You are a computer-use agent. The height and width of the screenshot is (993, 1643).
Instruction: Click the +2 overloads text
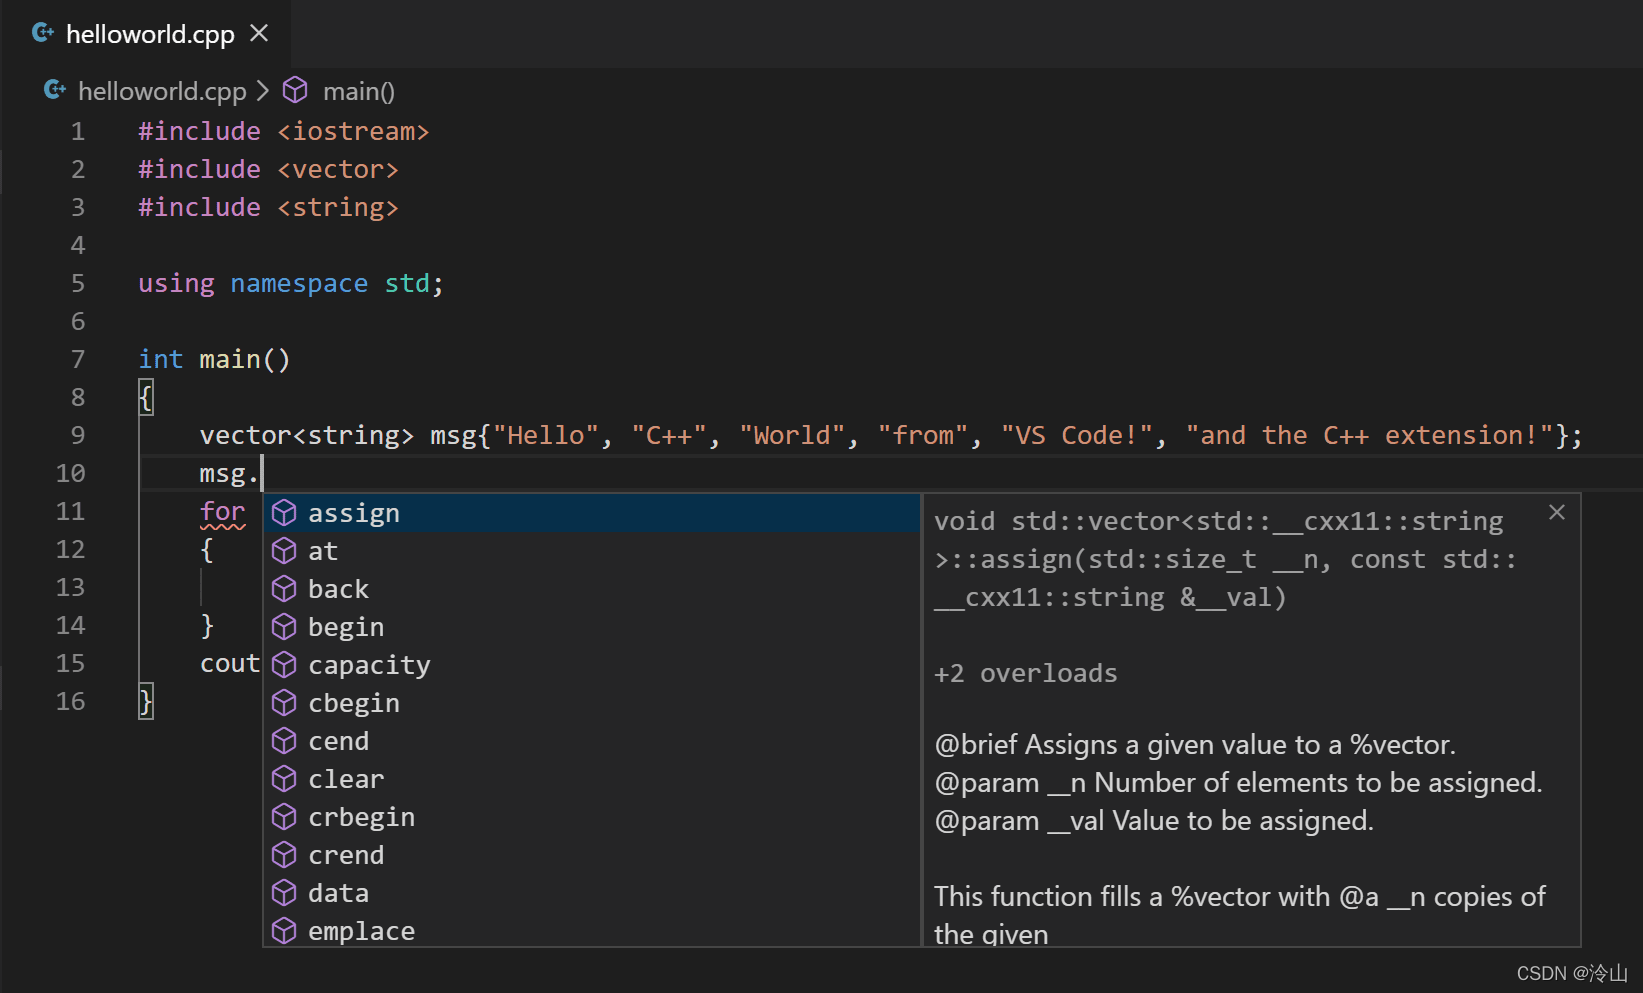[1025, 673]
